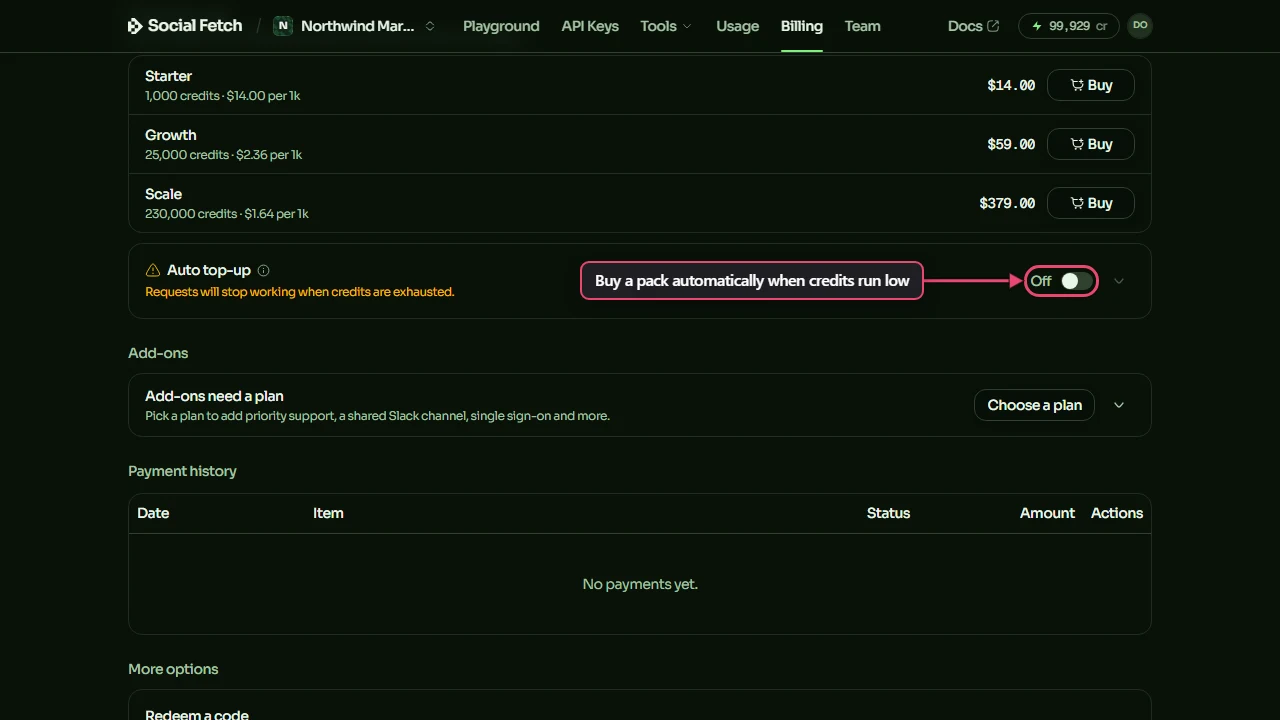Screen dimensions: 1280x720
Task: Open the info icon beside Auto top-up
Action: tap(264, 270)
